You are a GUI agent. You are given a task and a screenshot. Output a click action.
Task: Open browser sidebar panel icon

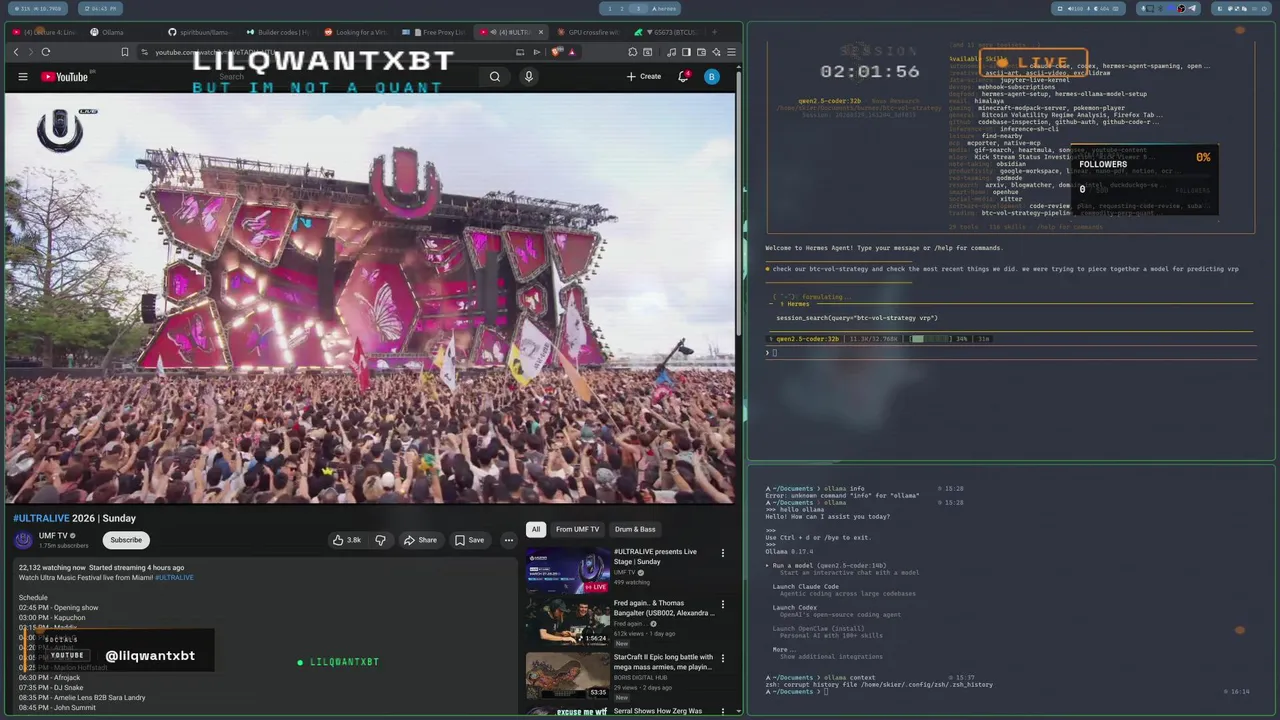[x=686, y=52]
